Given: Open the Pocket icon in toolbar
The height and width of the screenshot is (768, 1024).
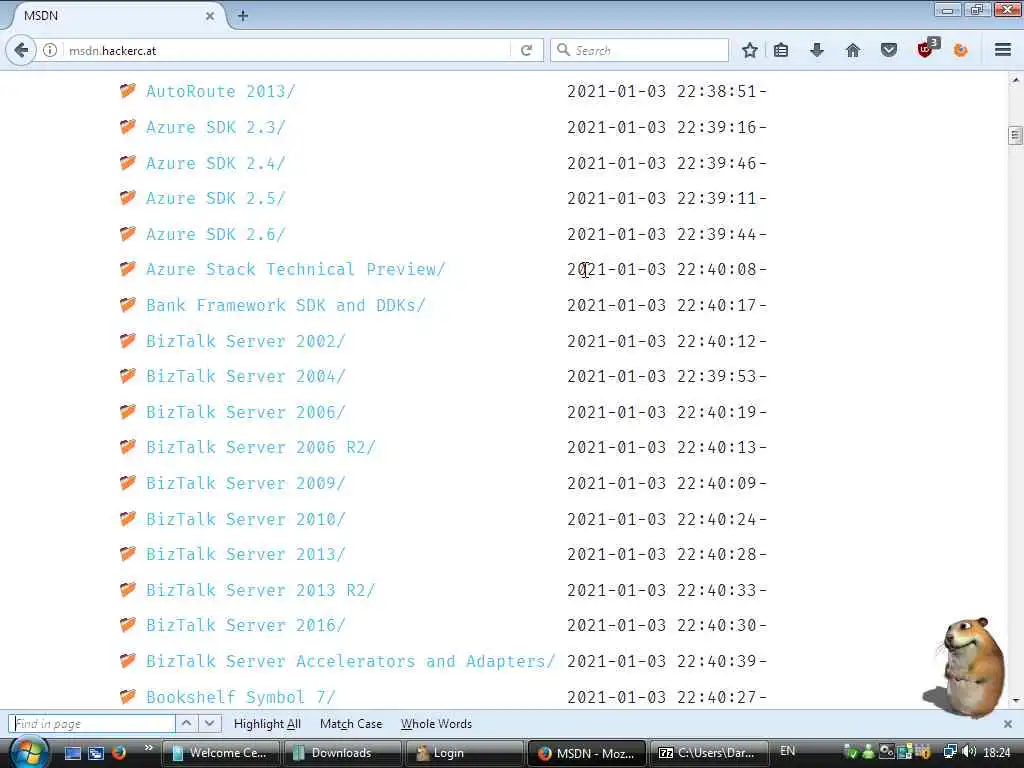Looking at the screenshot, I should tap(888, 50).
